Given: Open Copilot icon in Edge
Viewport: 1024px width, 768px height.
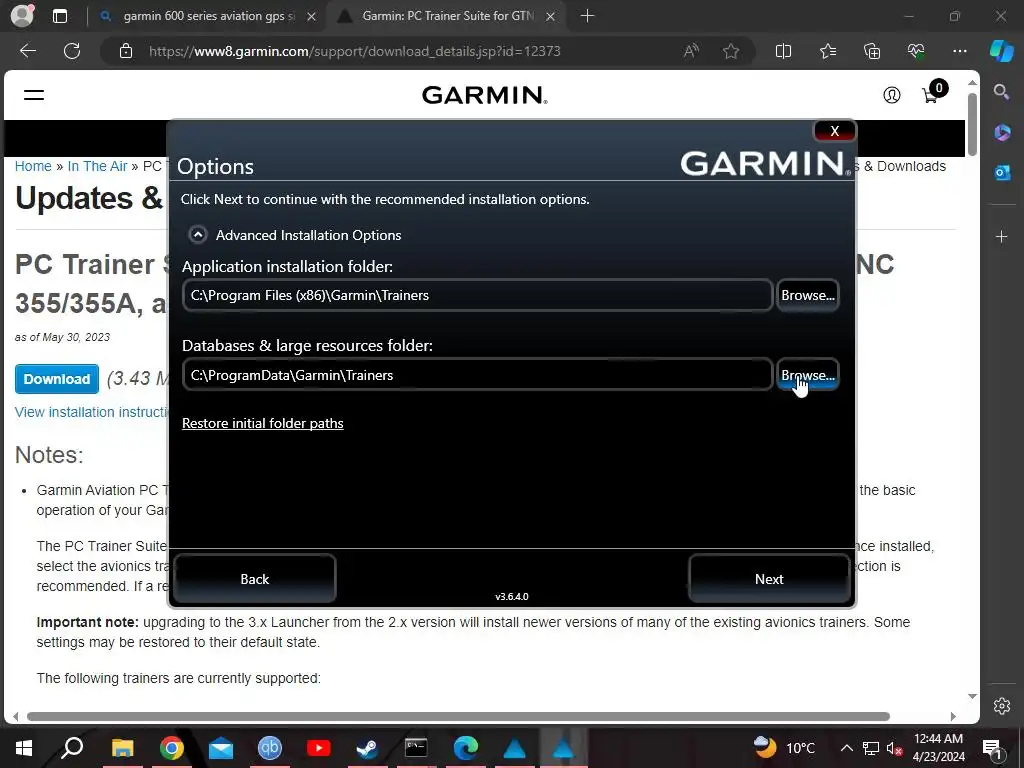Looking at the screenshot, I should tap(1001, 51).
